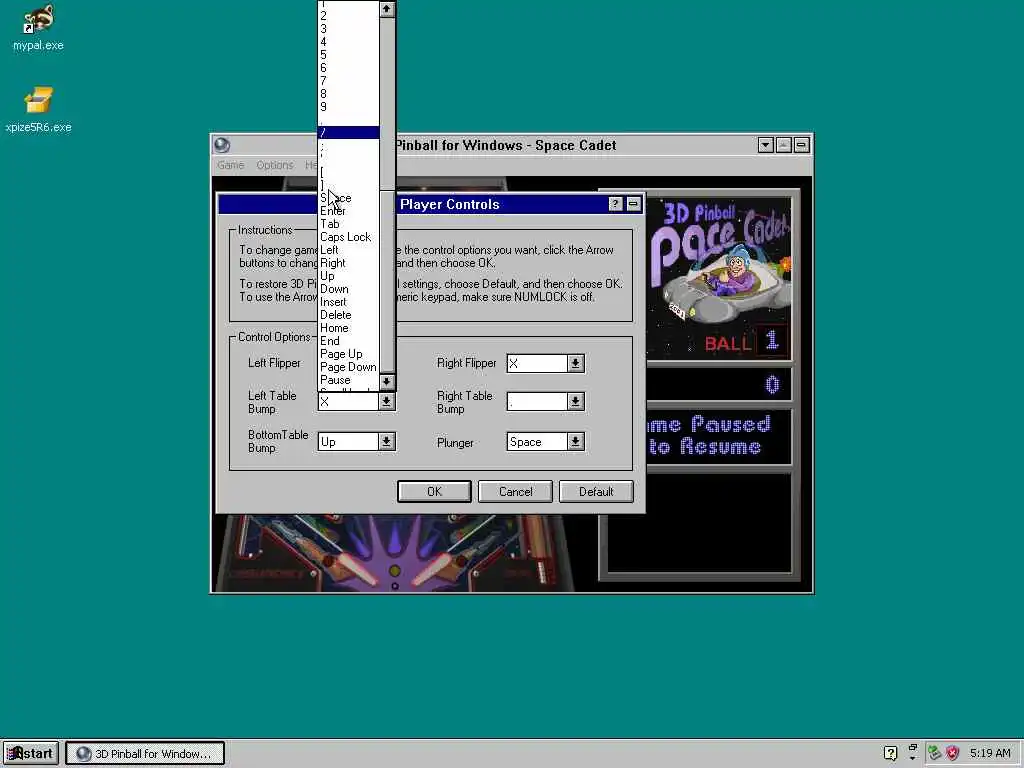Pick Page Up in the open key list

(x=348, y=354)
